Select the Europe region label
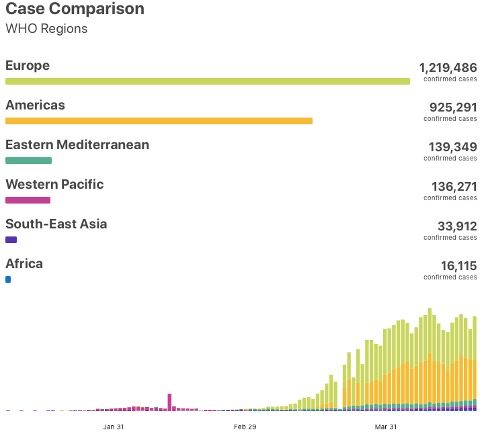 pyautogui.click(x=27, y=65)
